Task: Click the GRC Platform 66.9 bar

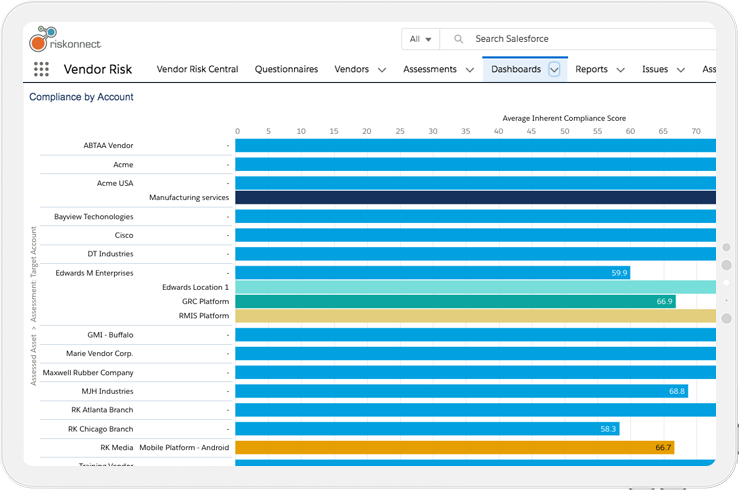Action: tap(456, 302)
